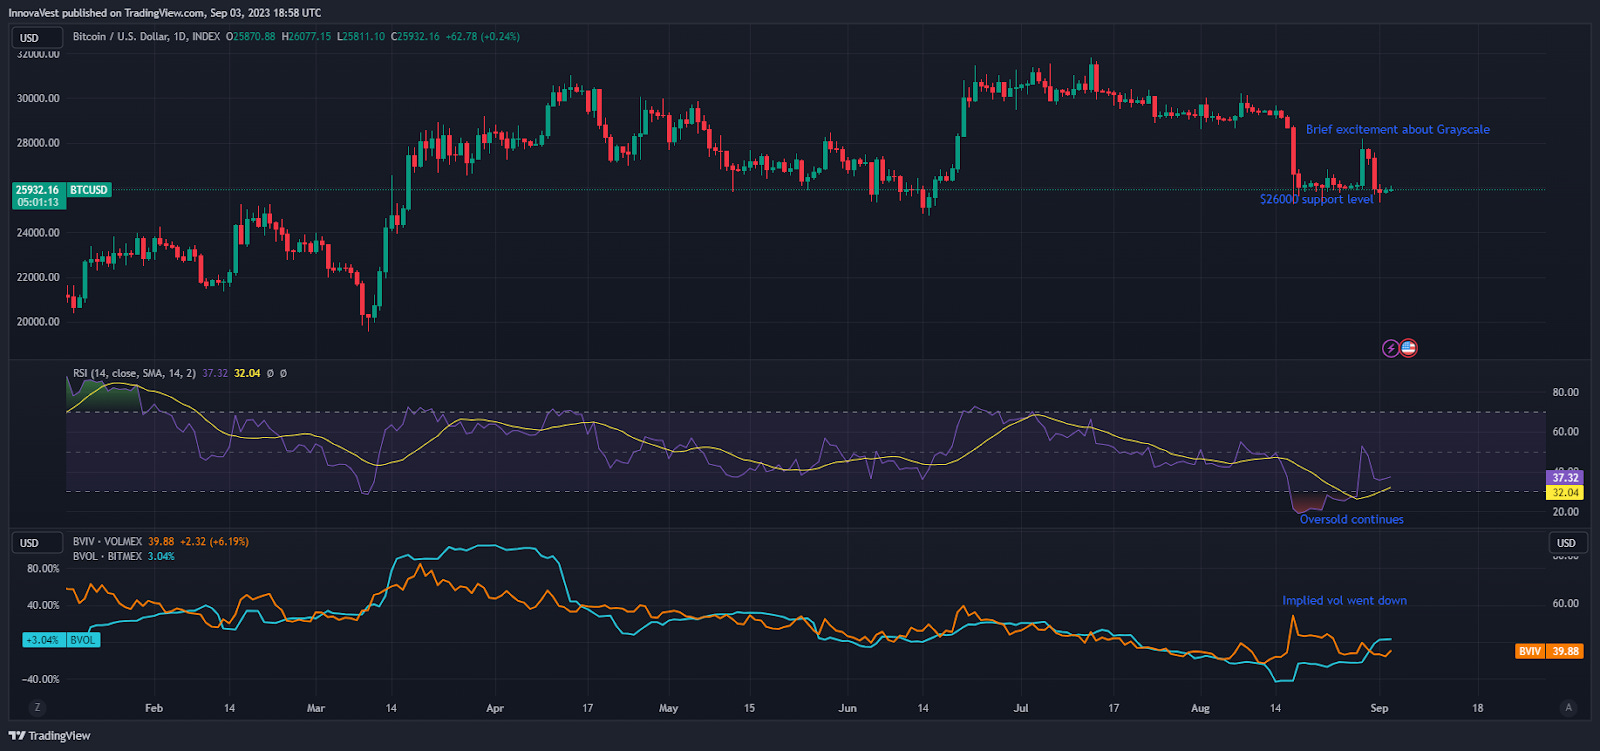This screenshot has width=1600, height=751.
Task: Click the TradingView logo
Action: click(x=49, y=736)
